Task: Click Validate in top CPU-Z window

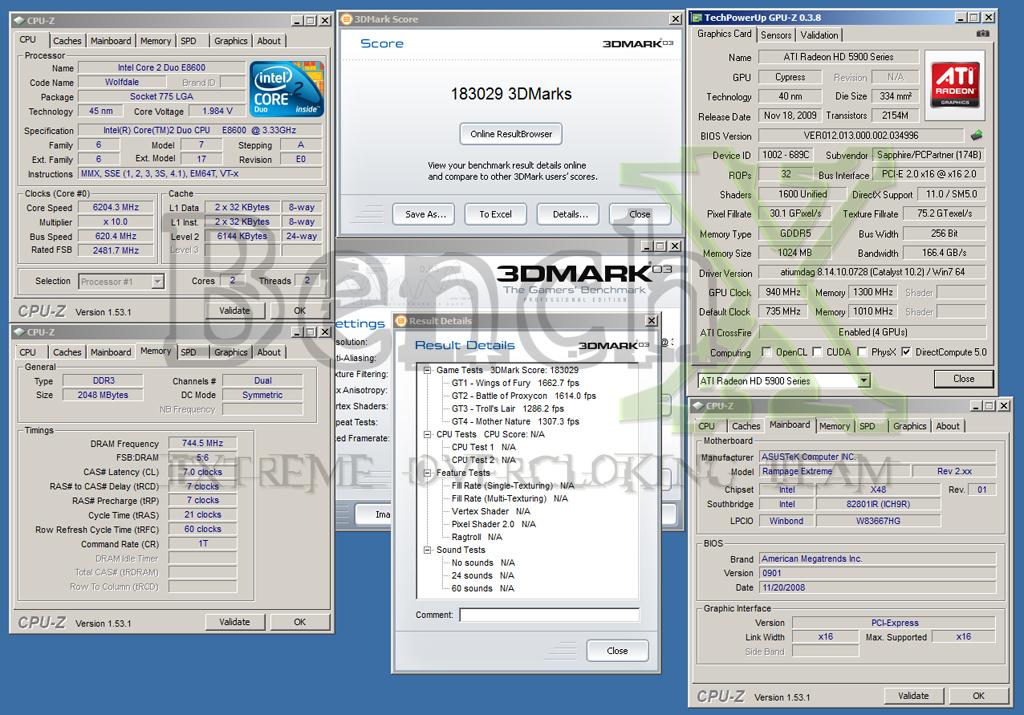Action: pos(234,311)
